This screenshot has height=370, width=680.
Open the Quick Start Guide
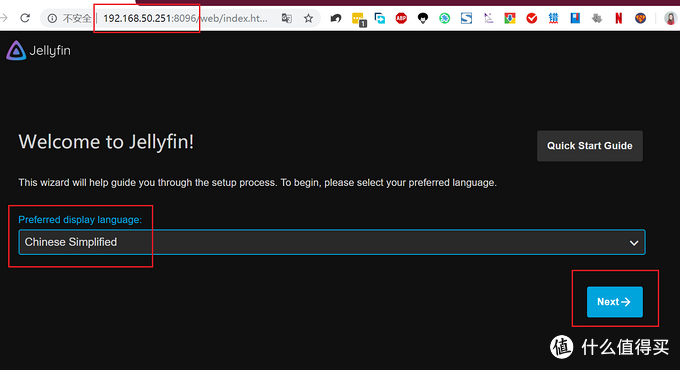coord(590,146)
